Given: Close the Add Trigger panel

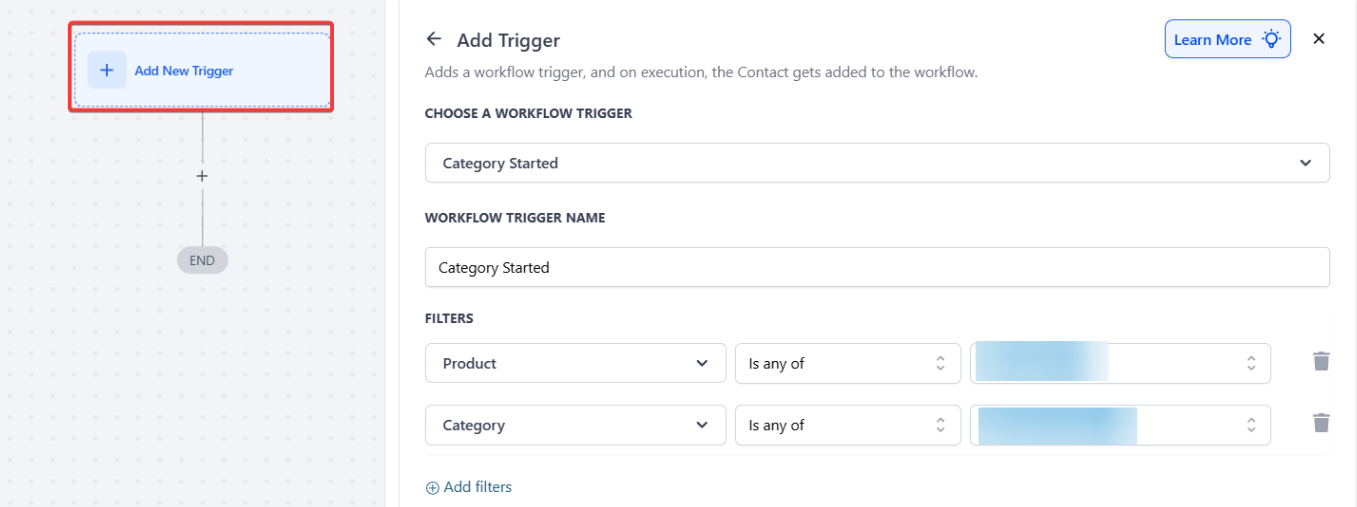Looking at the screenshot, I should click(1318, 39).
